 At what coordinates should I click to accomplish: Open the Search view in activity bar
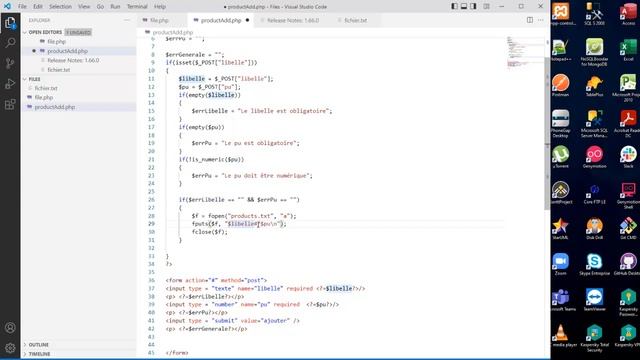pyautogui.click(x=10, y=42)
